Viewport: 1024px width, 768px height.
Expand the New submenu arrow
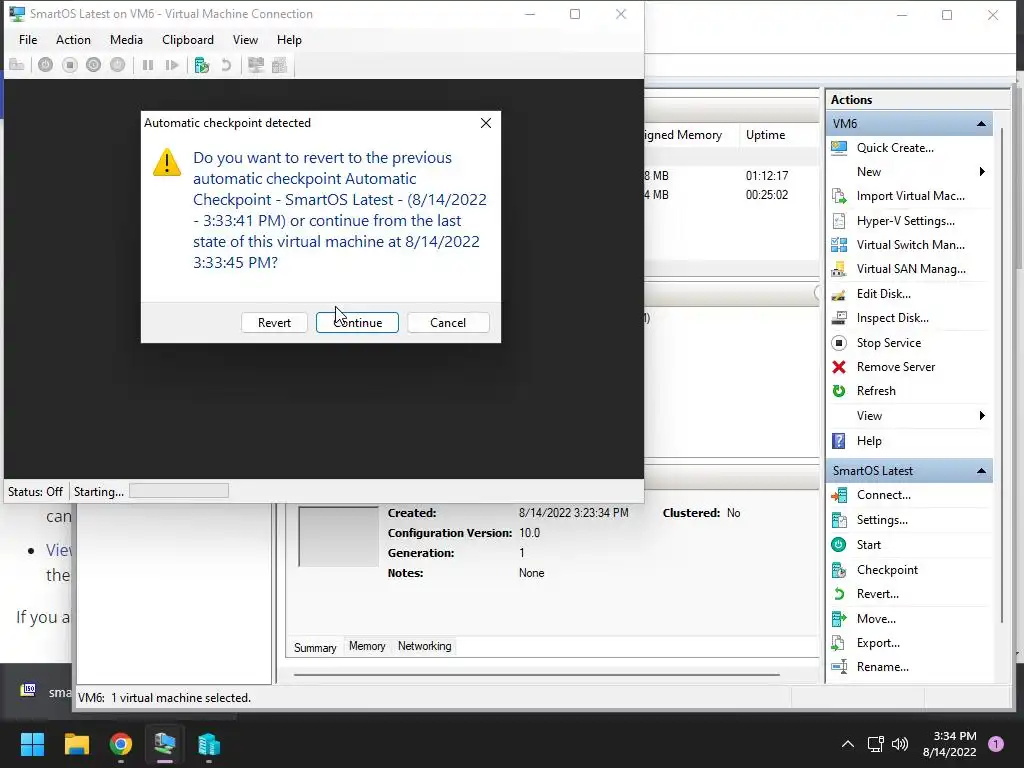click(982, 172)
